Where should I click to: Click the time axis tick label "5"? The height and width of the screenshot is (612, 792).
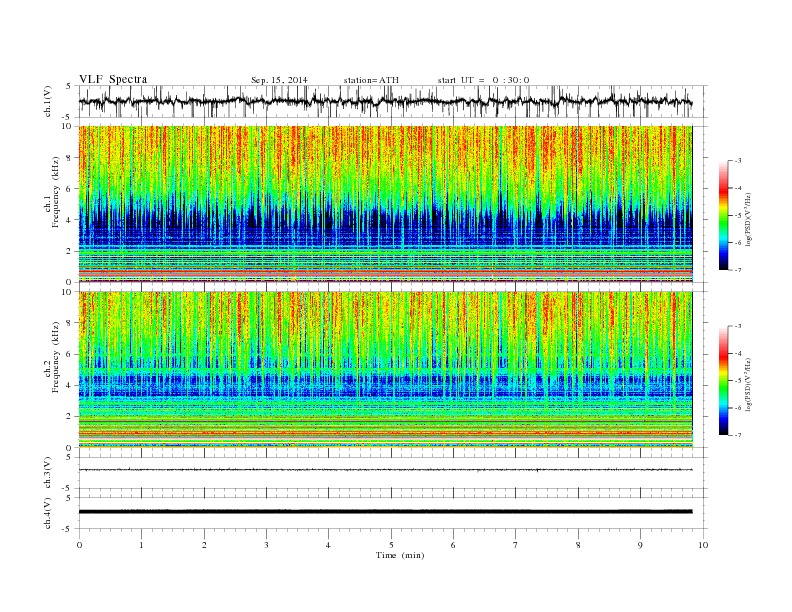tap(391, 545)
